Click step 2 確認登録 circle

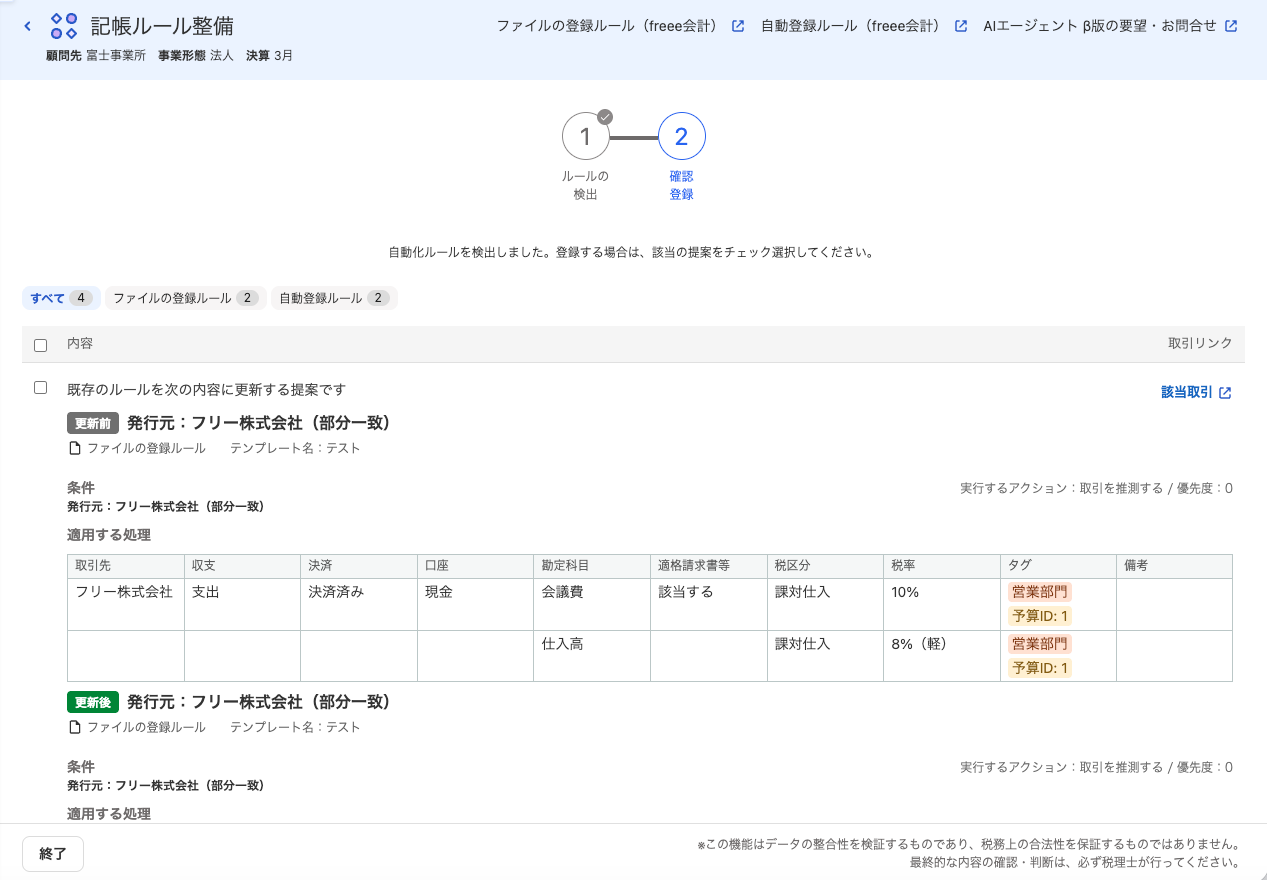[x=682, y=136]
